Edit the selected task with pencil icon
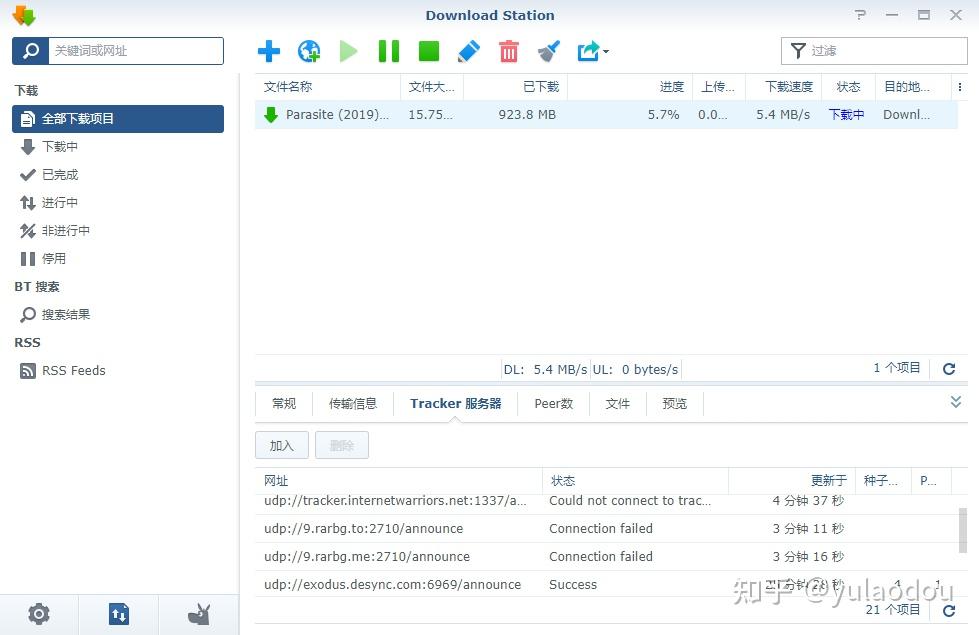Viewport: 979px width, 635px height. coord(468,51)
